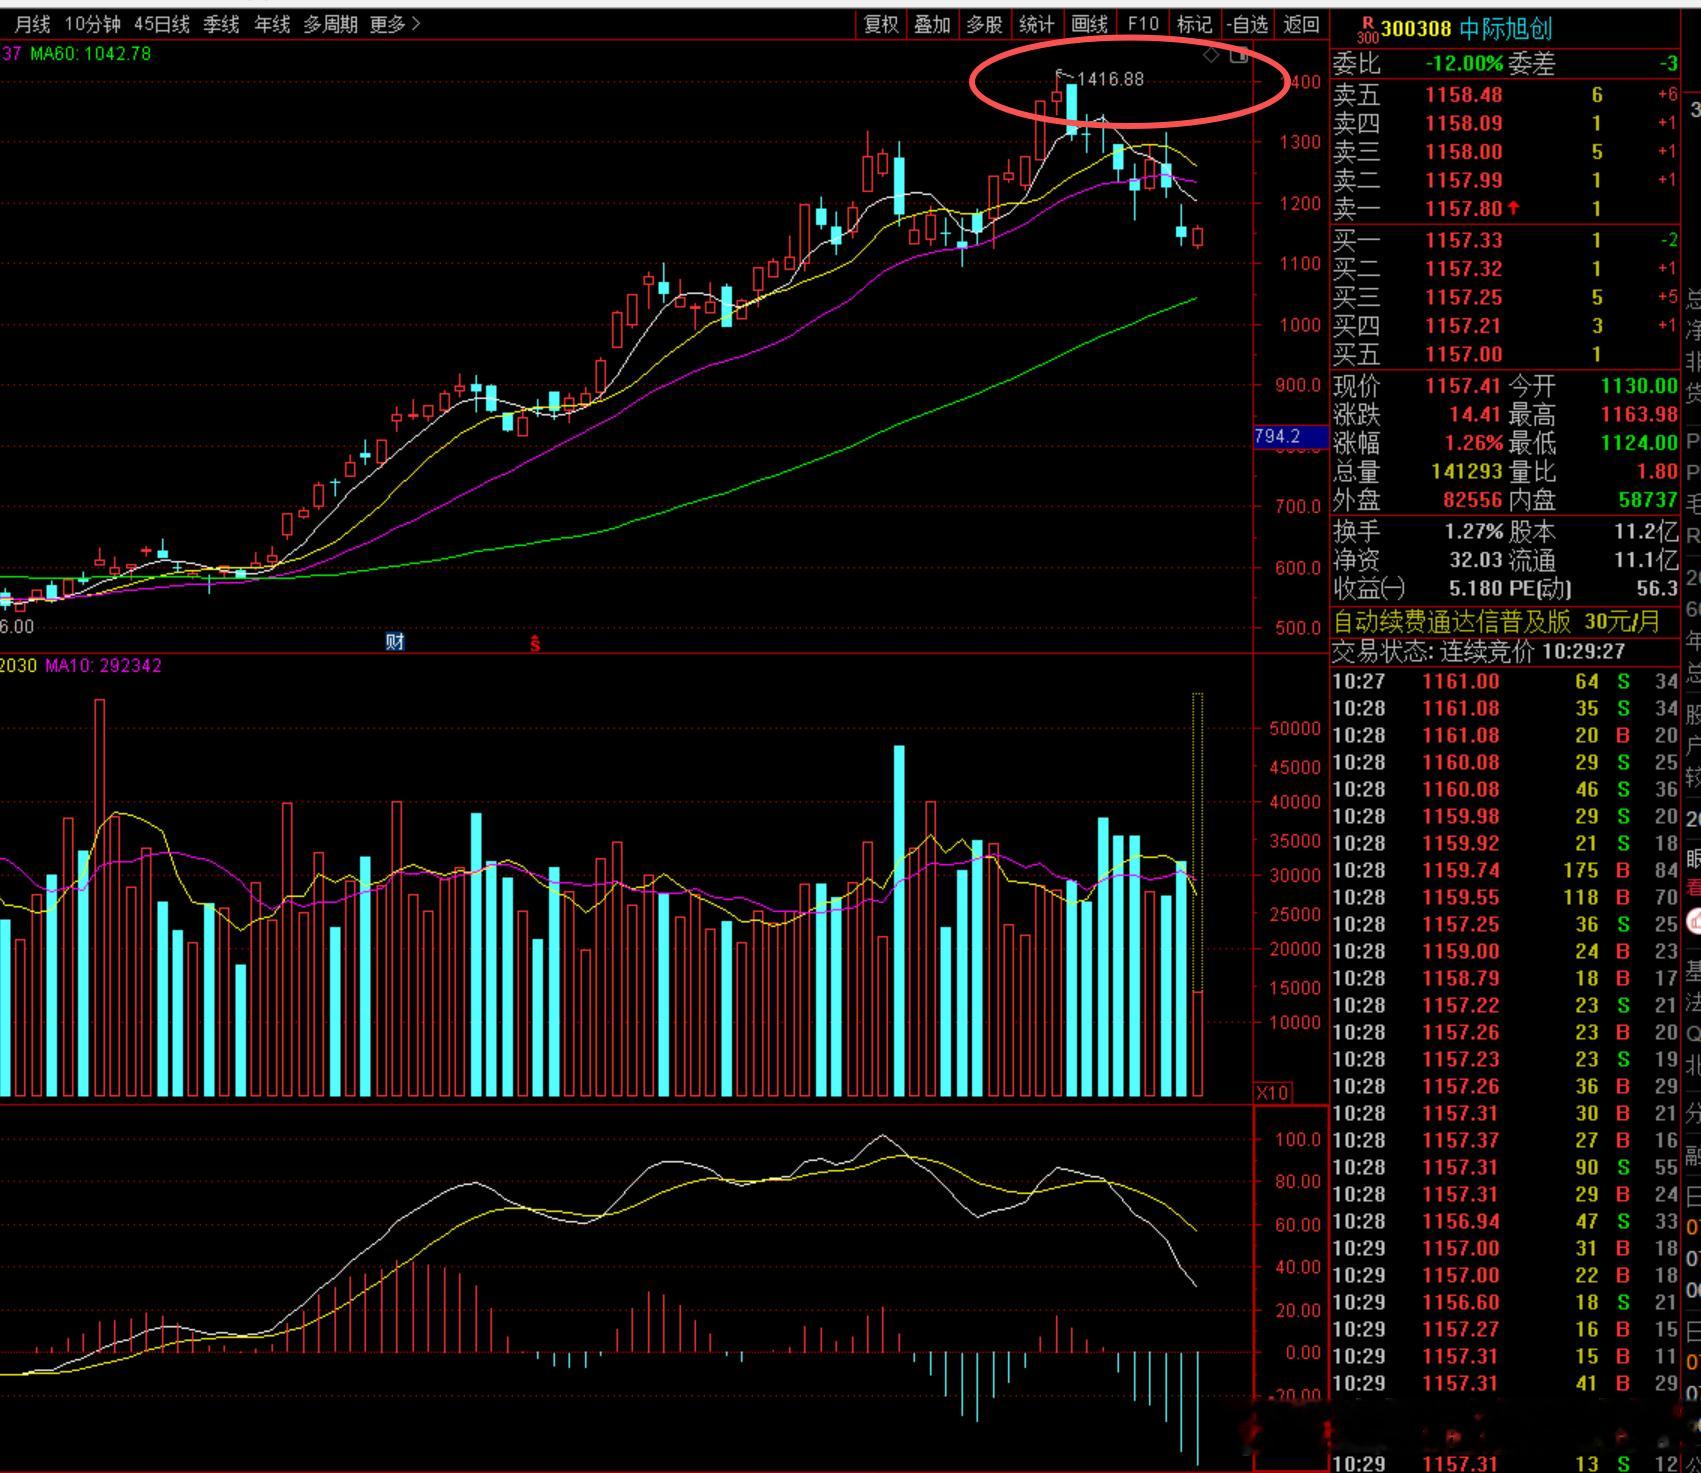Click the diamond icon above the price chart
The height and width of the screenshot is (1473, 1701).
tap(1211, 55)
